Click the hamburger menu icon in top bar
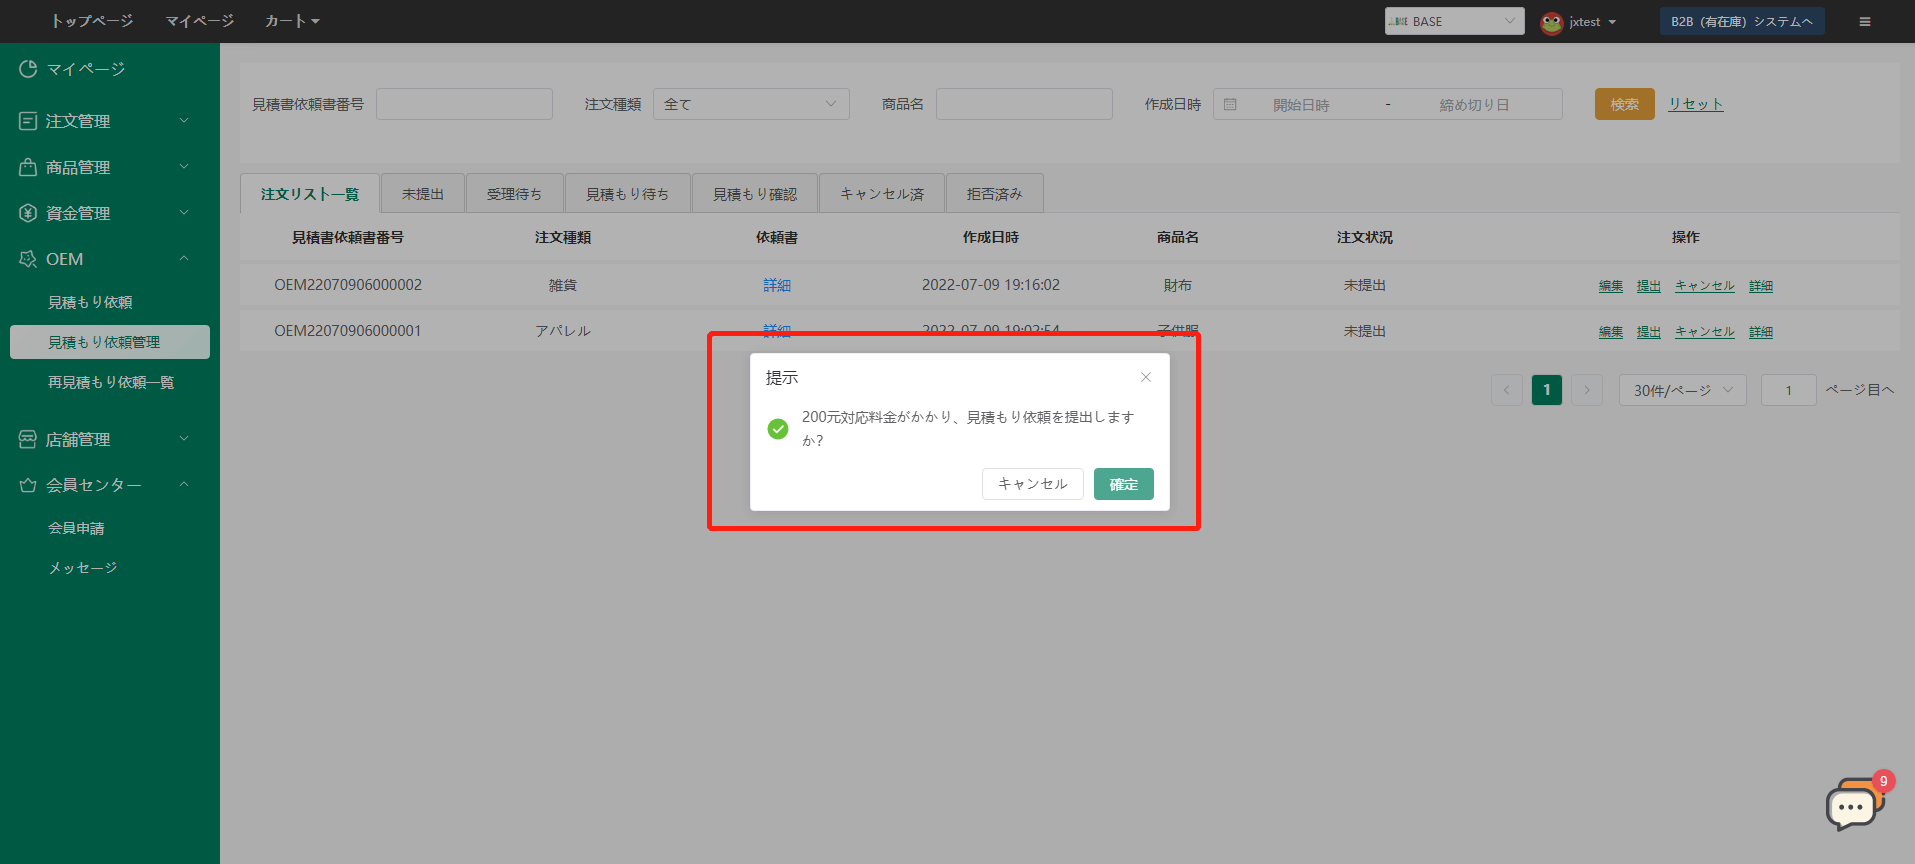Viewport: 1915px width, 864px height. coord(1865,21)
